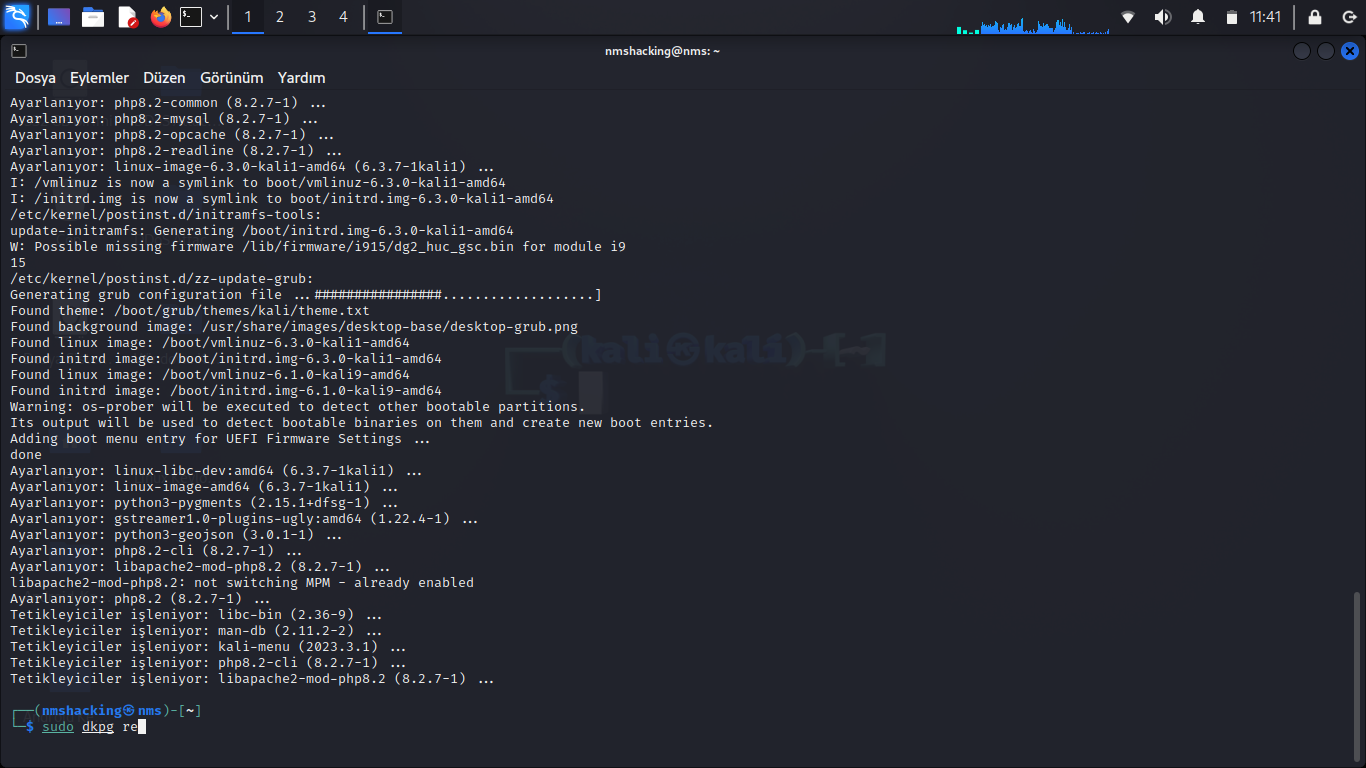
Task: Launch Firefox from the panel
Action: 161,17
